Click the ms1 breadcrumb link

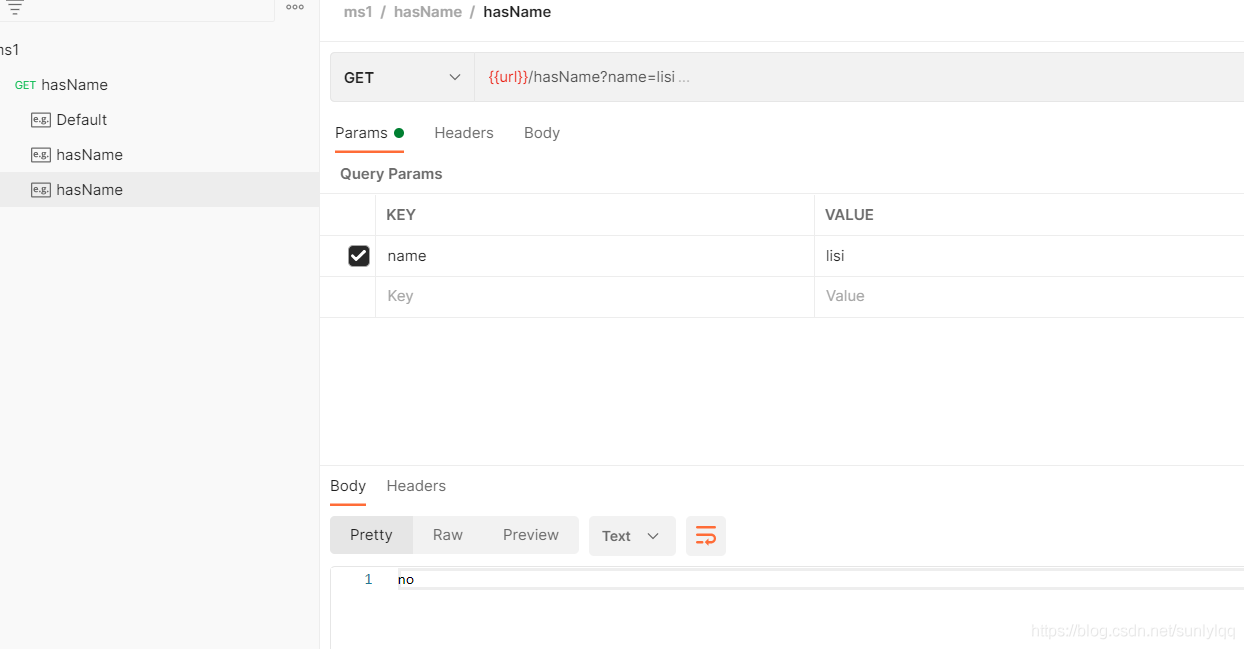click(x=358, y=12)
